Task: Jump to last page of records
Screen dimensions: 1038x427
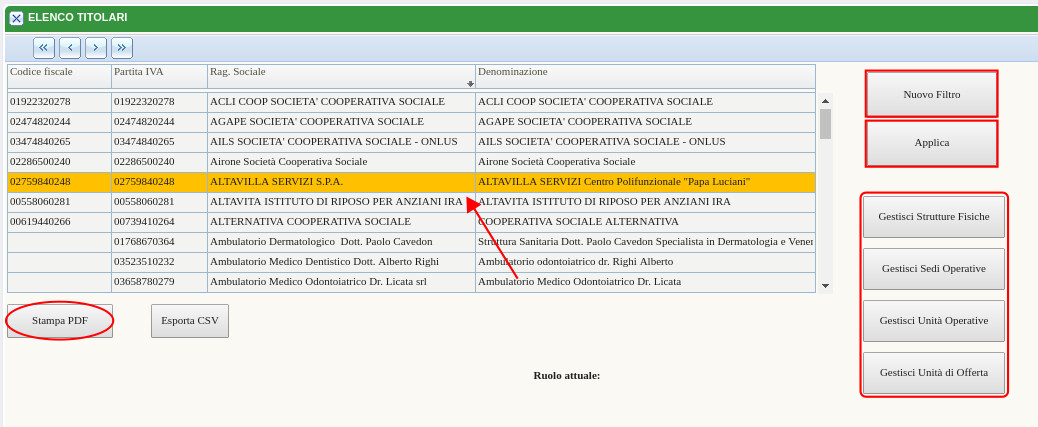Action: [x=122, y=48]
